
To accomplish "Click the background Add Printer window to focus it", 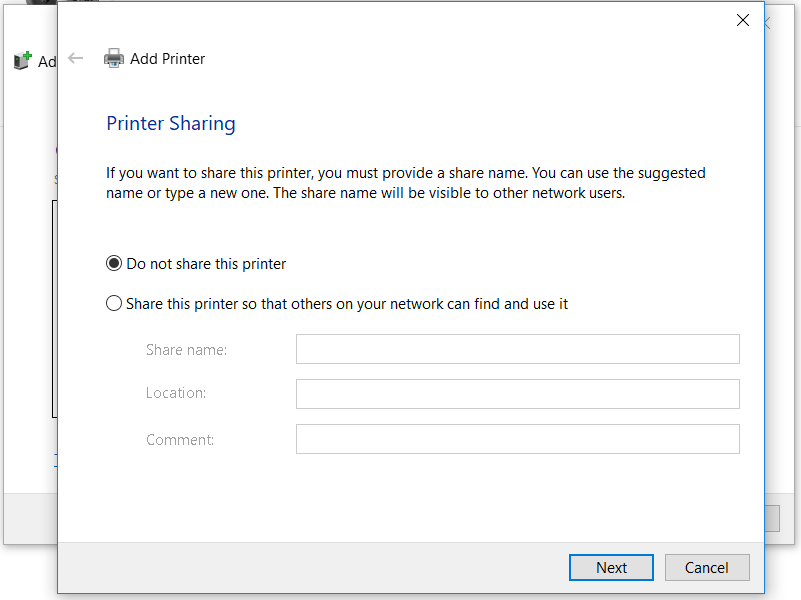I will pyautogui.click(x=30, y=300).
